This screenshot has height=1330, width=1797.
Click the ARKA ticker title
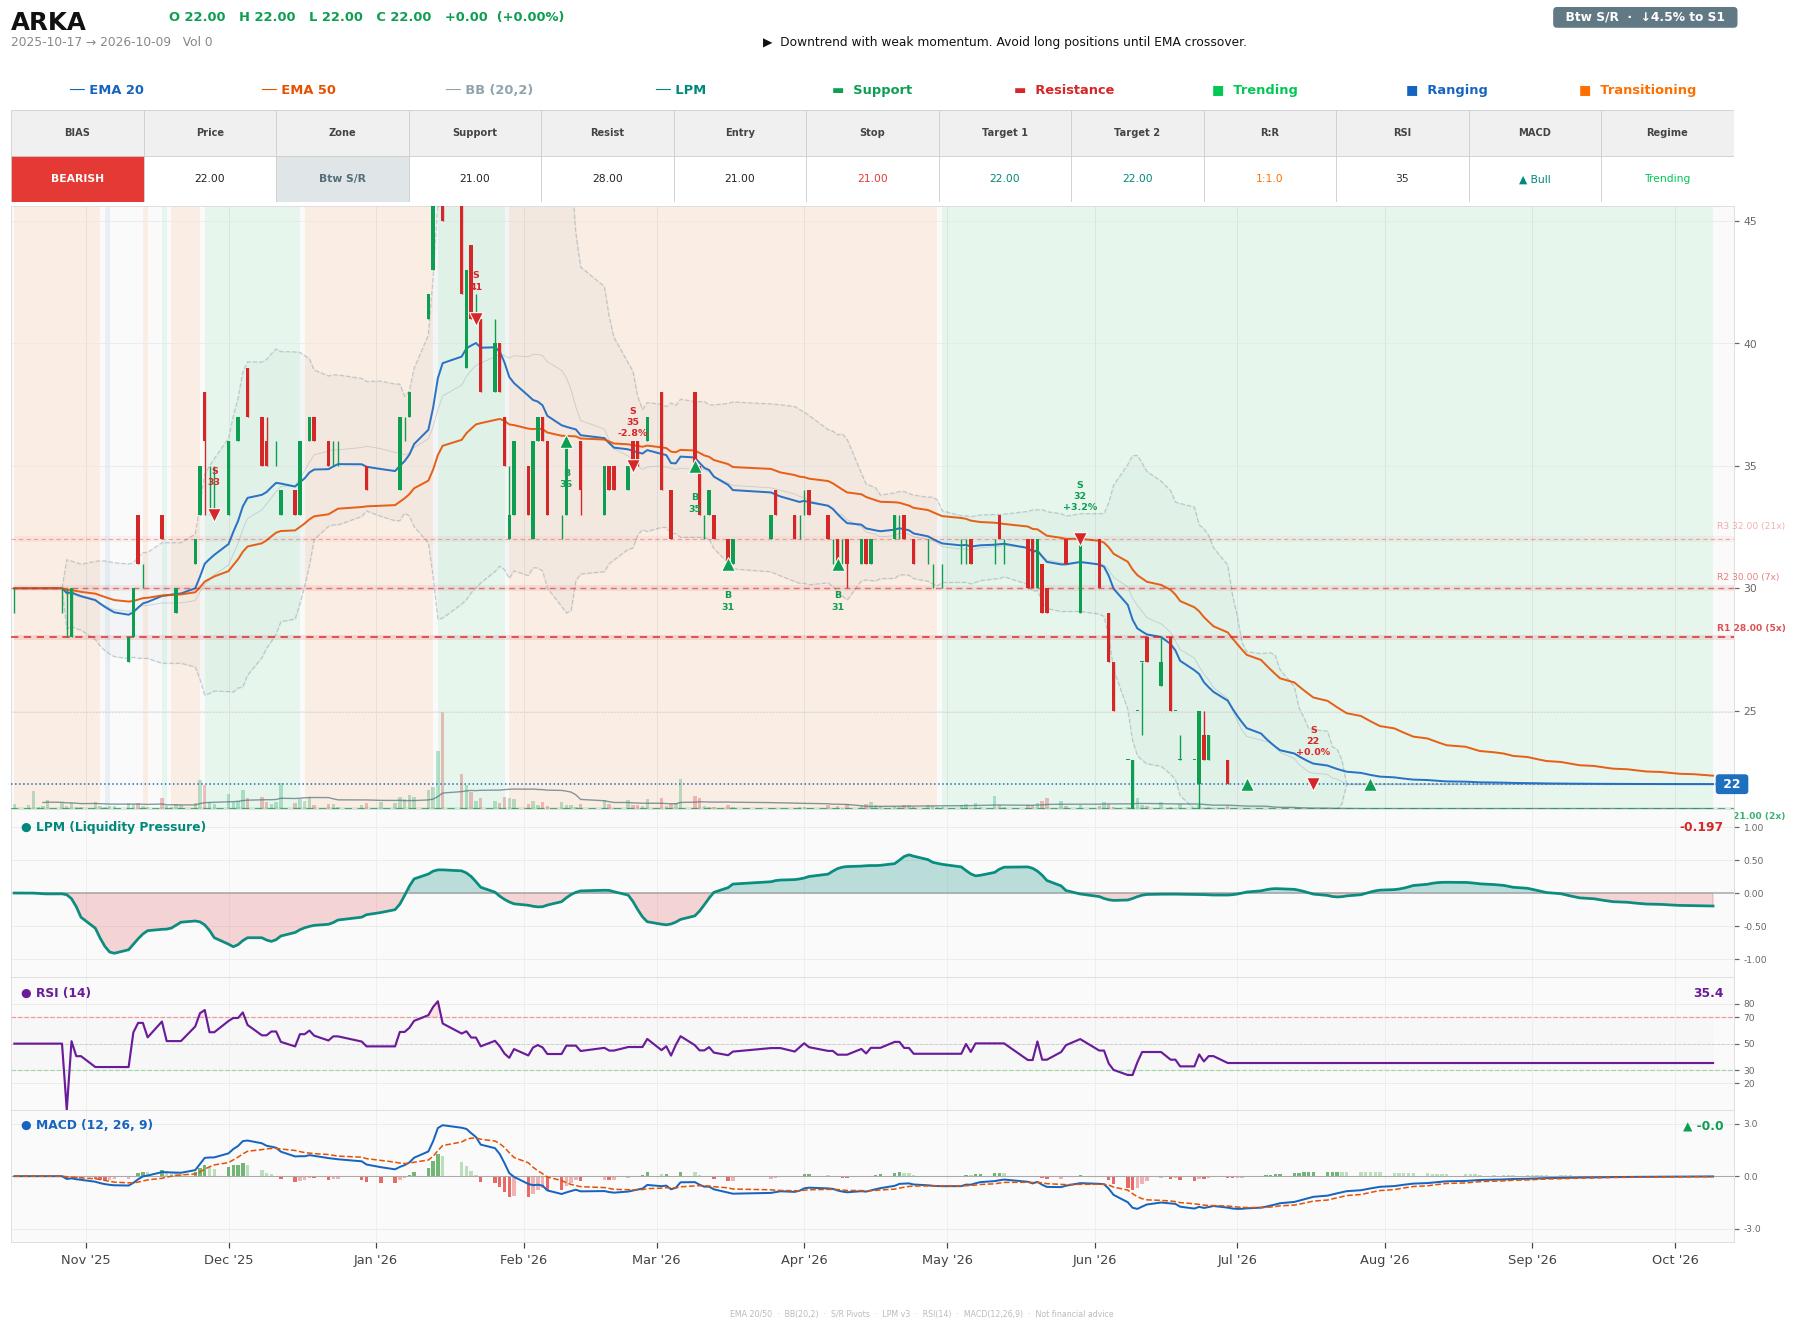point(48,22)
